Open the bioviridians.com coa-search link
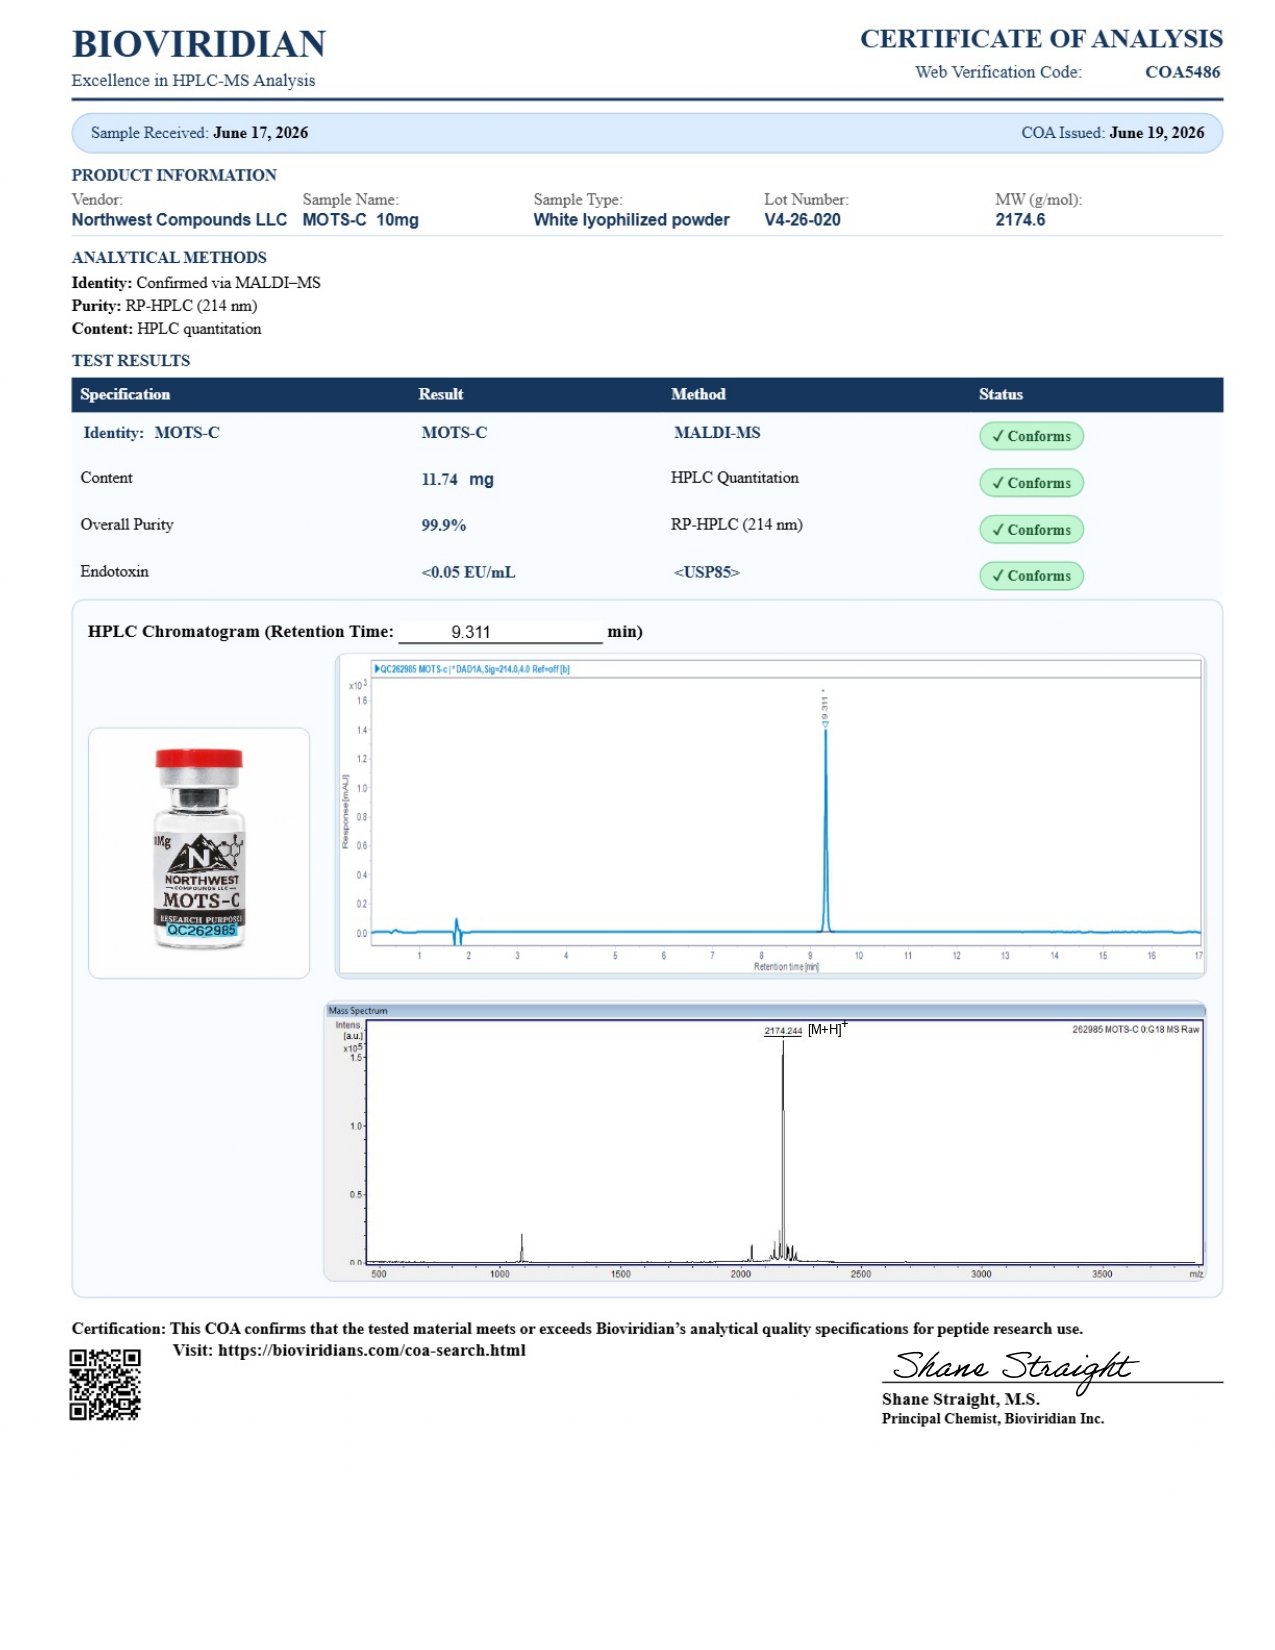The width and height of the screenshot is (1275, 1650). pos(372,1350)
